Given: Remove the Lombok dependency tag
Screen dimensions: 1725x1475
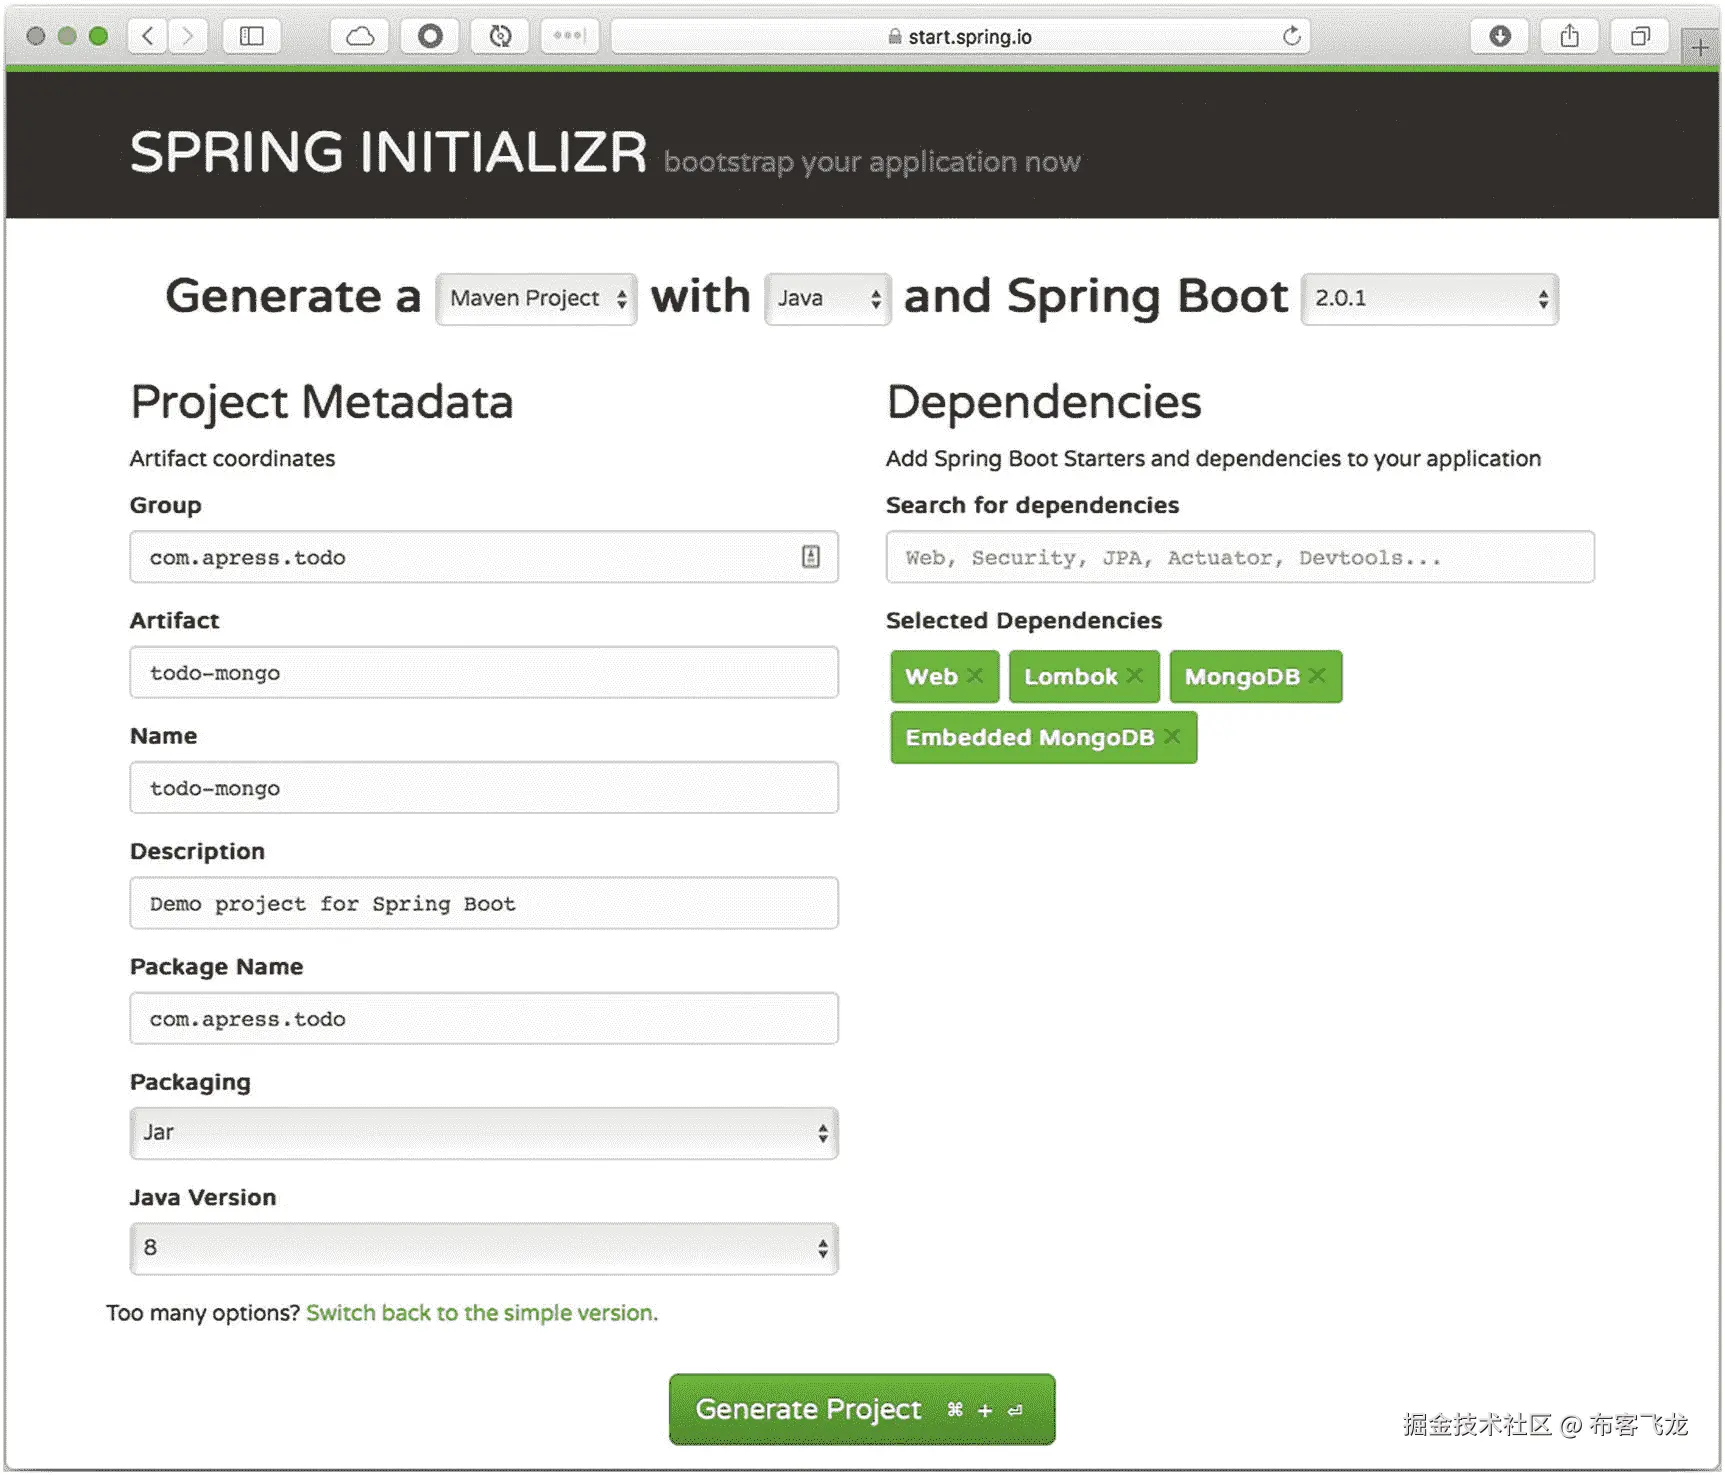Looking at the screenshot, I should point(1134,676).
